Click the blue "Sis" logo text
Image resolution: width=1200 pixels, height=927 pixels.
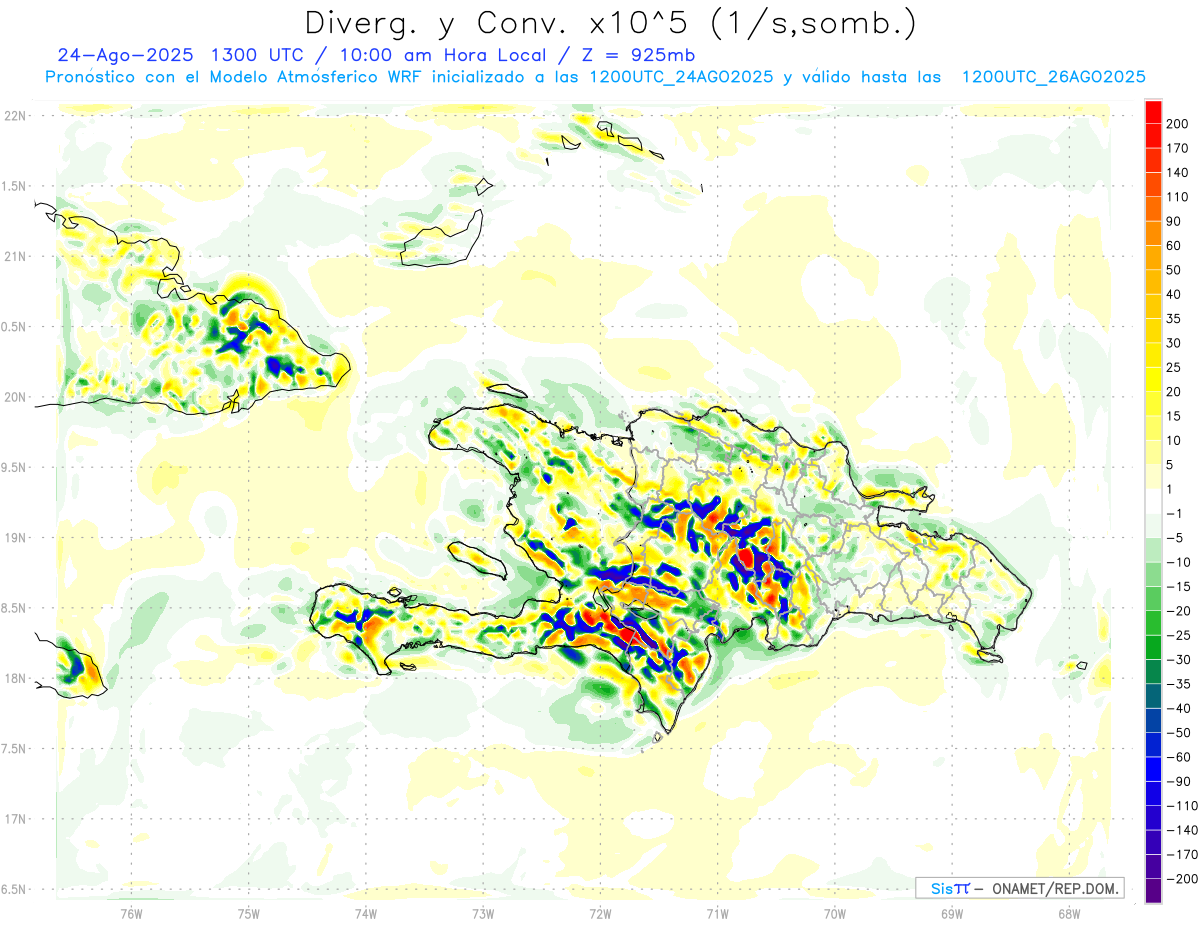pyautogui.click(x=942, y=888)
